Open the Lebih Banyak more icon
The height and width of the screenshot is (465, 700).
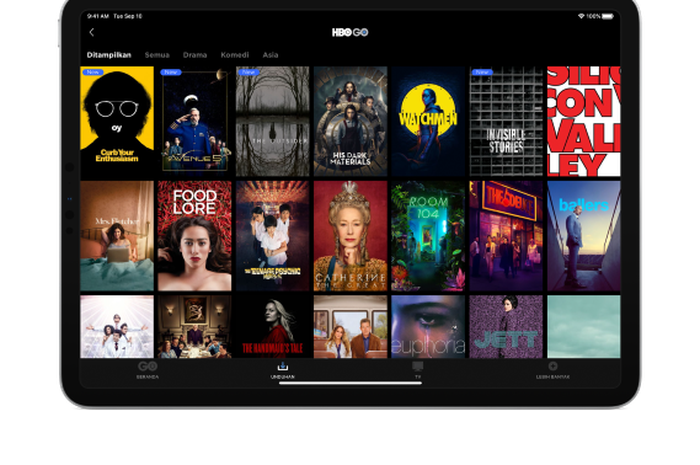[553, 366]
